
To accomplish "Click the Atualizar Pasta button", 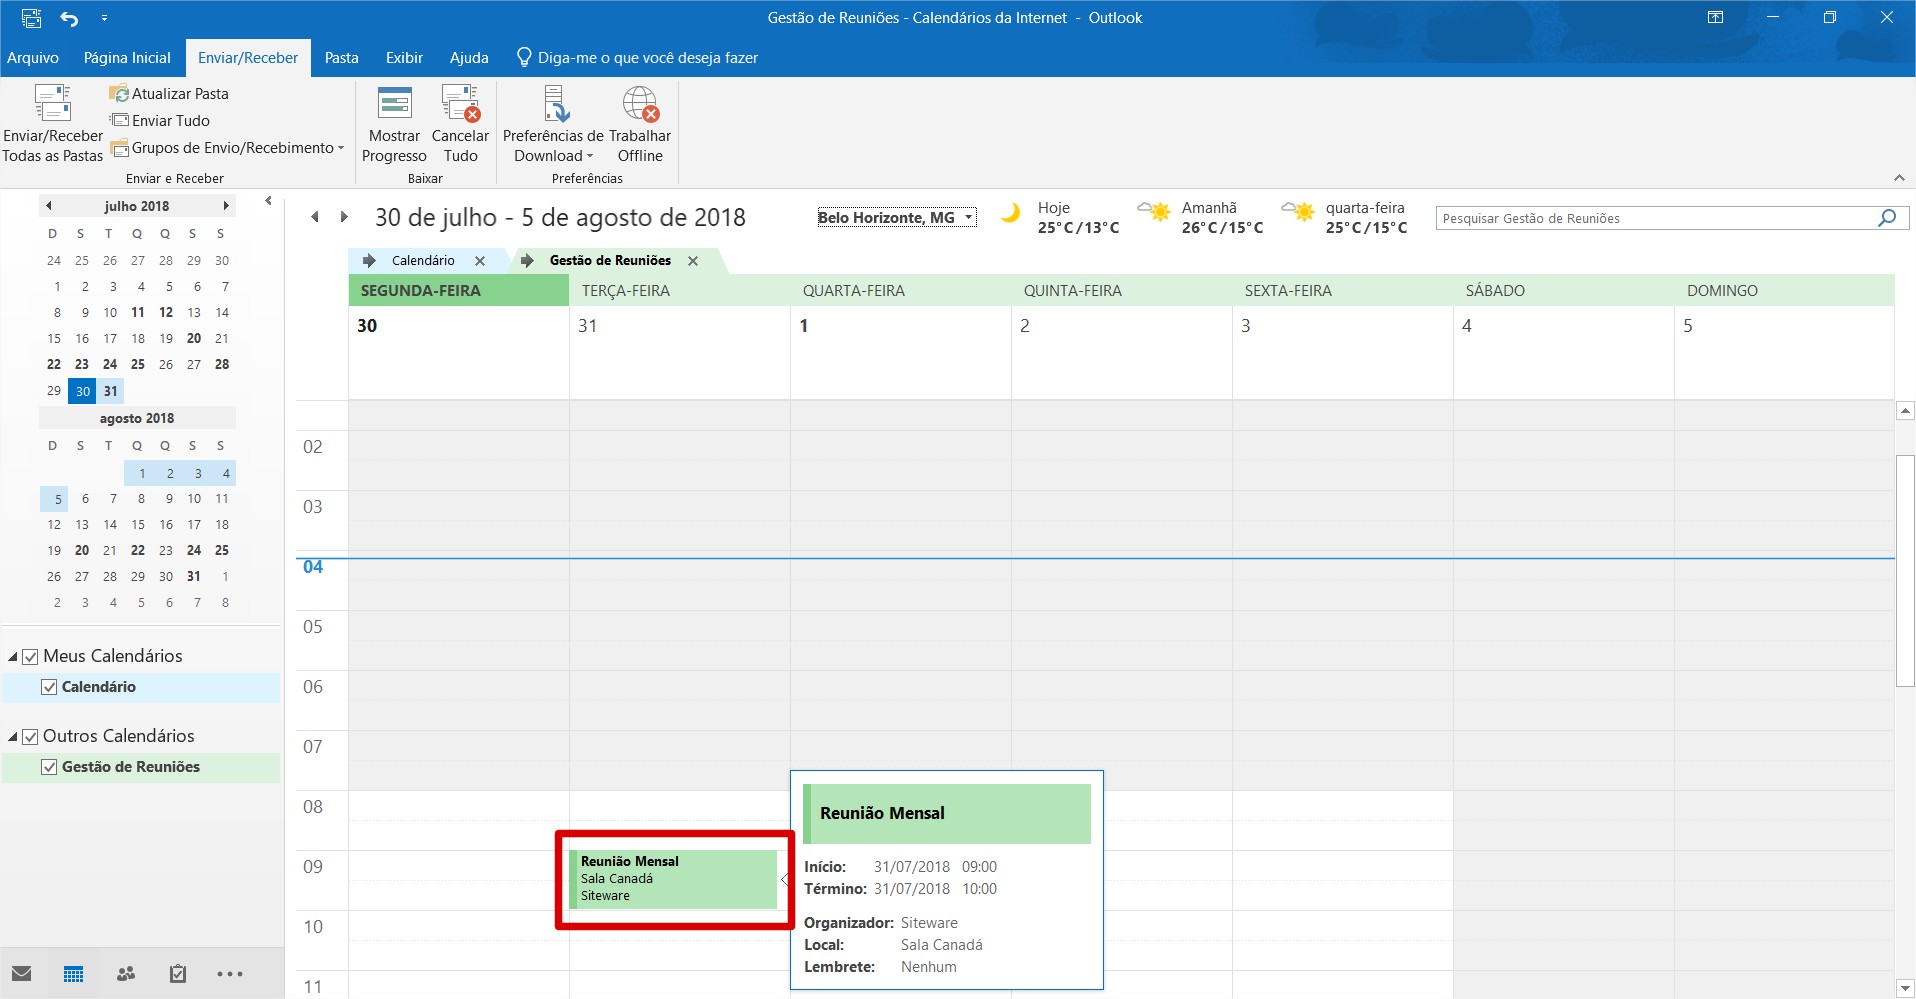I will coord(169,94).
